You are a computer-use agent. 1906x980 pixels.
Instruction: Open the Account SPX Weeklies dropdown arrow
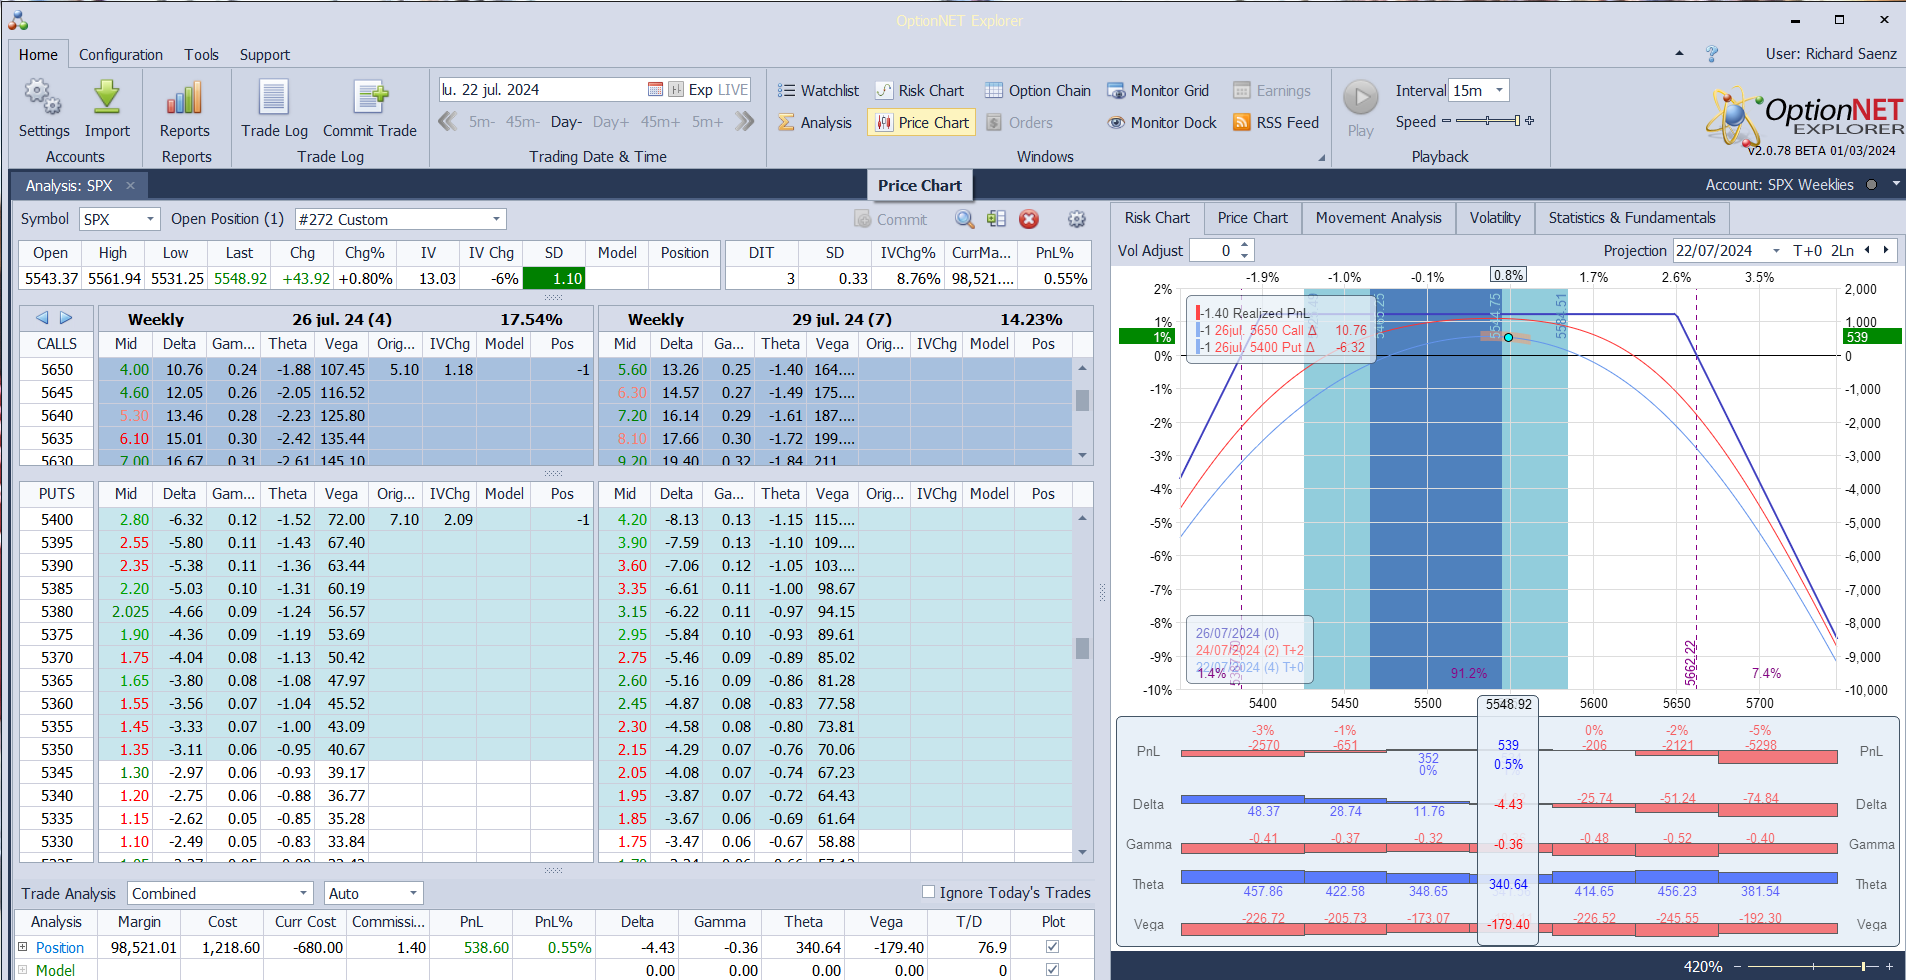point(1896,185)
